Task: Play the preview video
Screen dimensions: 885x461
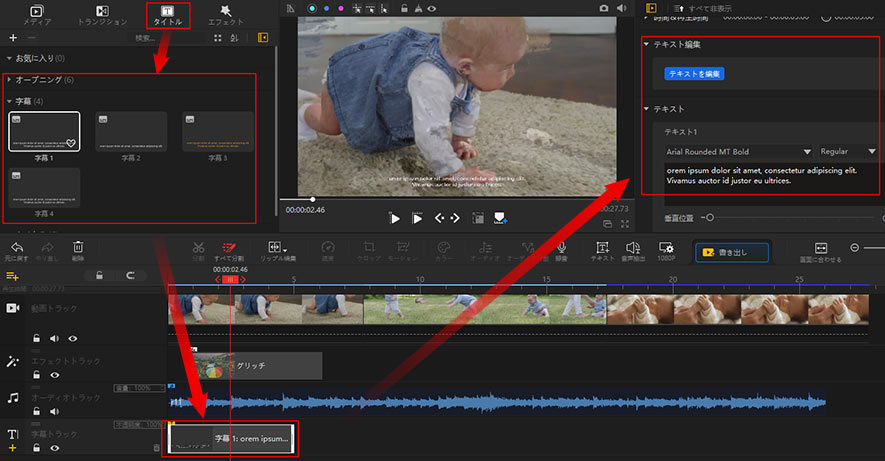Action: (x=395, y=218)
